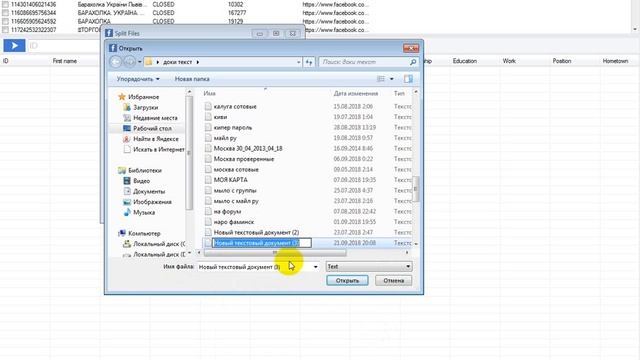Expand the chevron before доки текст
This screenshot has height=360, width=640.
coord(158,62)
